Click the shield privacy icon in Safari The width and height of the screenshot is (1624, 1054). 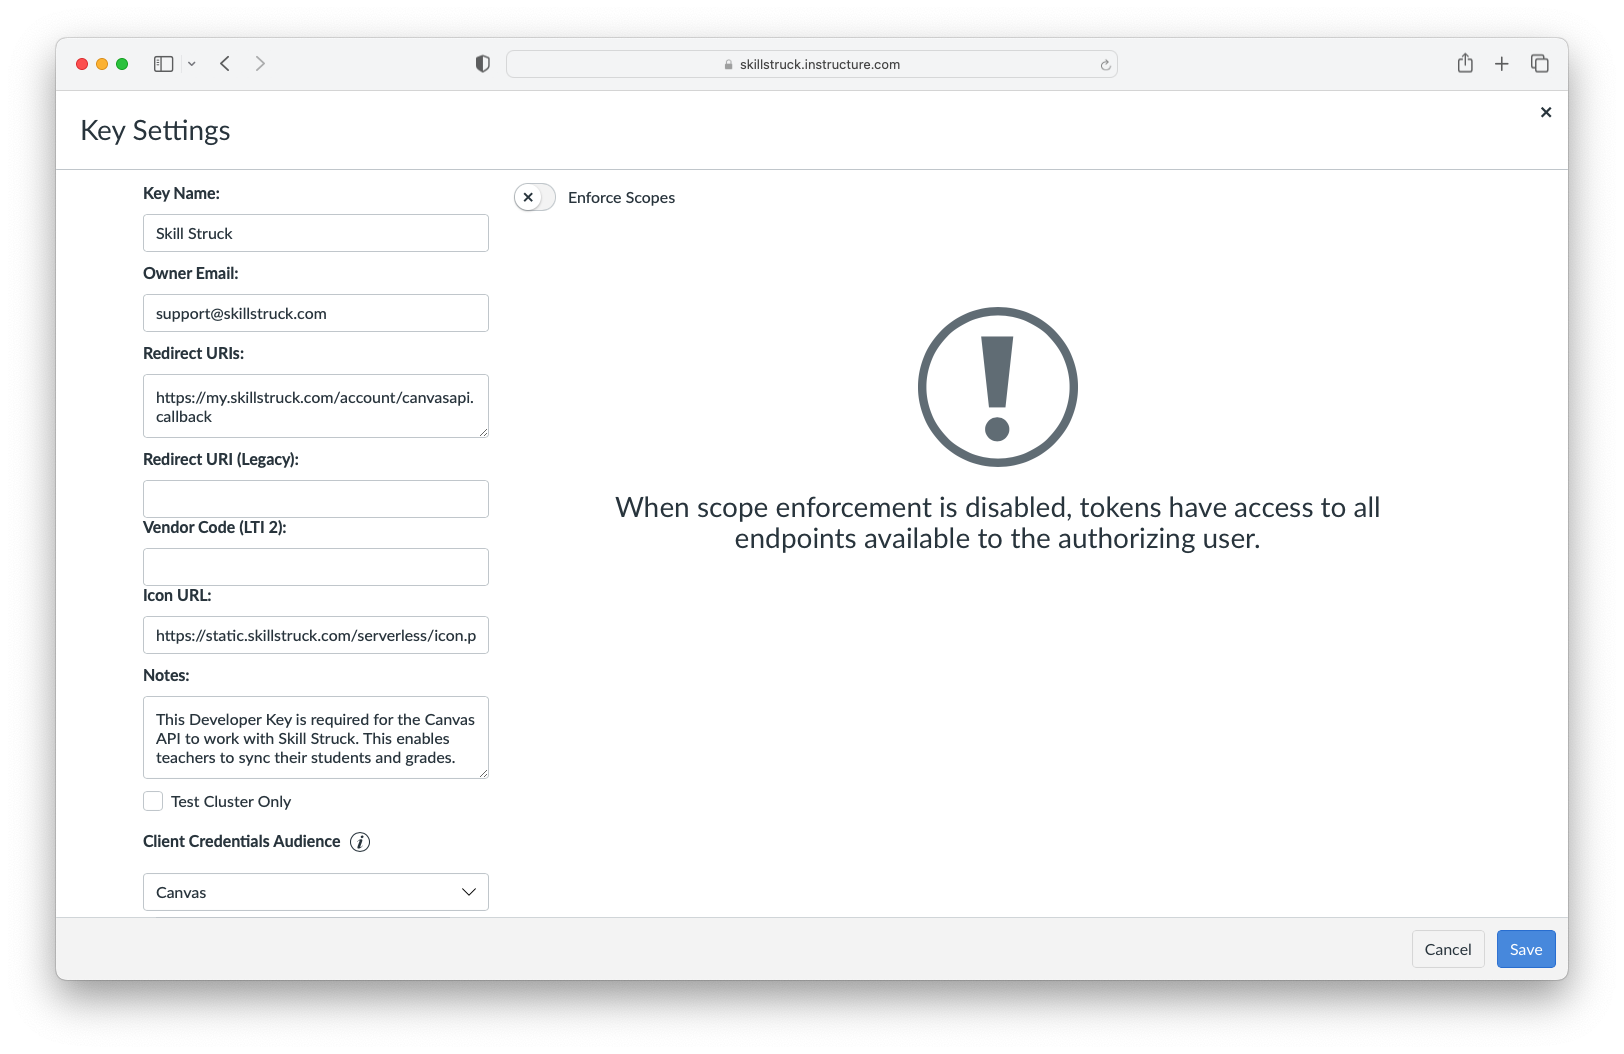483,63
